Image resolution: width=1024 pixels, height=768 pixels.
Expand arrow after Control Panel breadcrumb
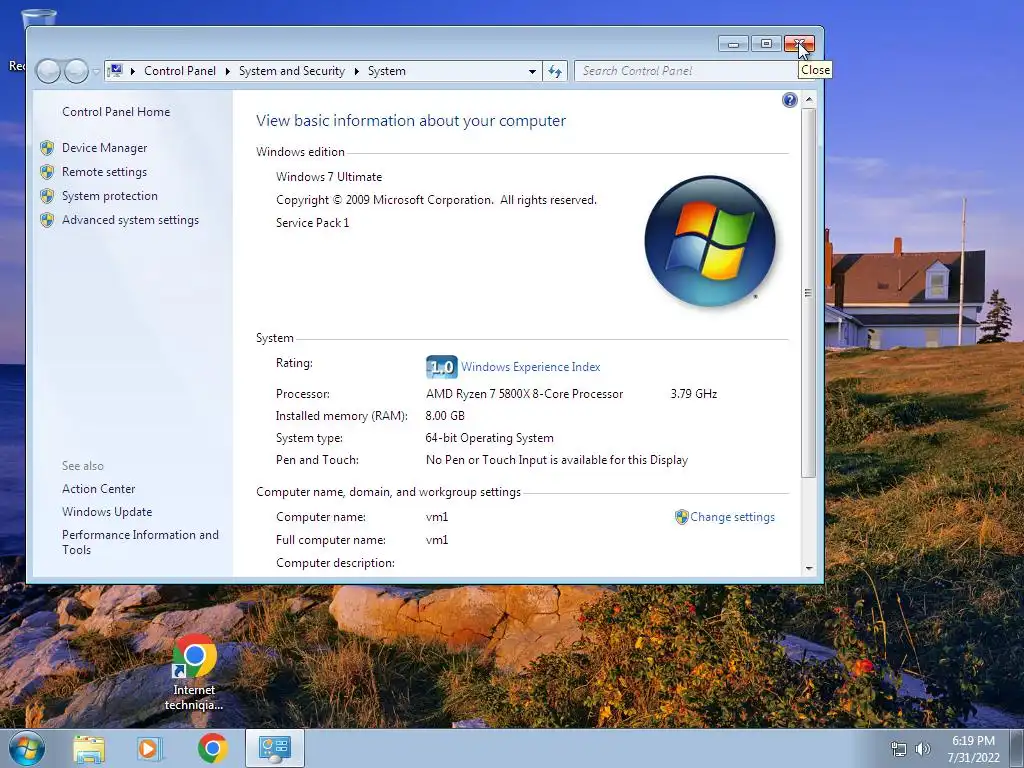[x=227, y=71]
